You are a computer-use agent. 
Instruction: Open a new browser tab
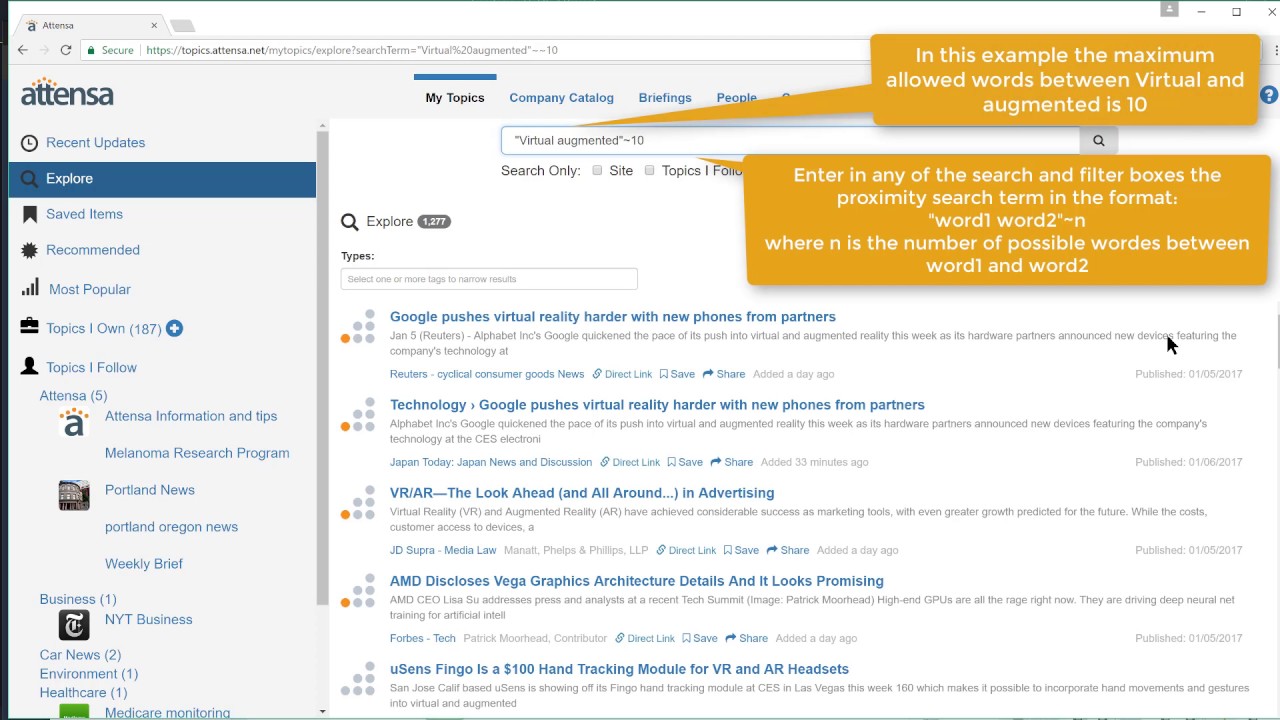point(182,26)
